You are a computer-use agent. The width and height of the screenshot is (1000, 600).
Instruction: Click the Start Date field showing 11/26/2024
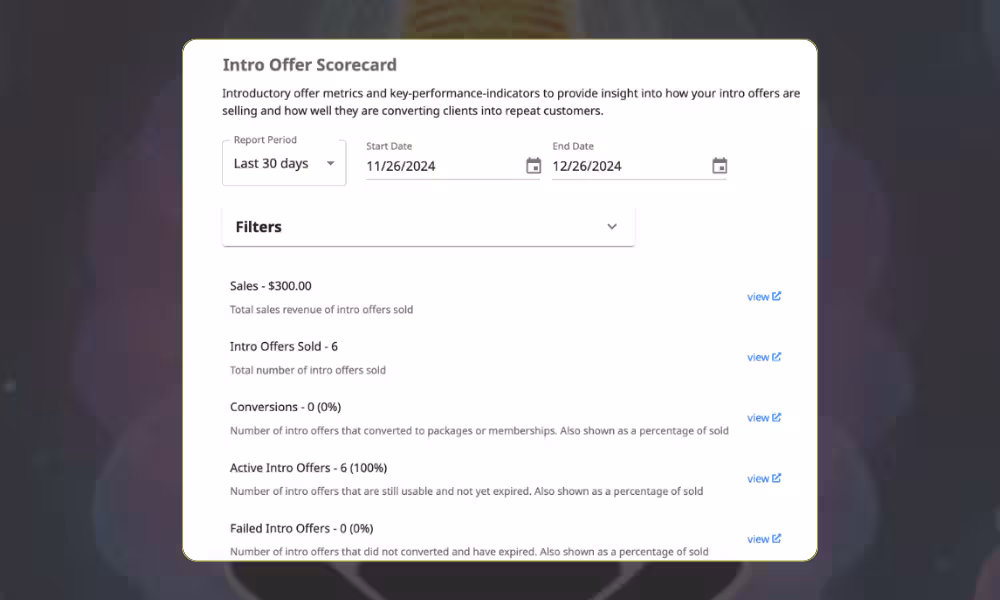pos(440,166)
